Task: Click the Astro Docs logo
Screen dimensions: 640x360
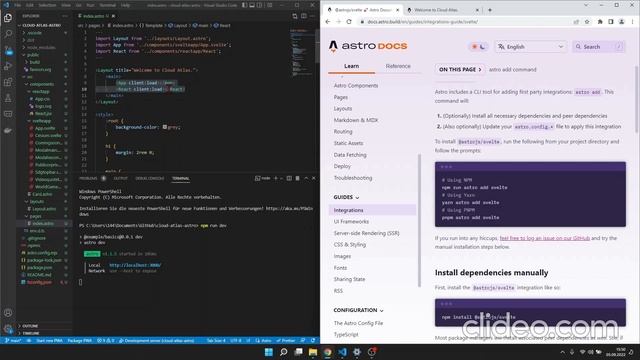Action: tap(368, 46)
